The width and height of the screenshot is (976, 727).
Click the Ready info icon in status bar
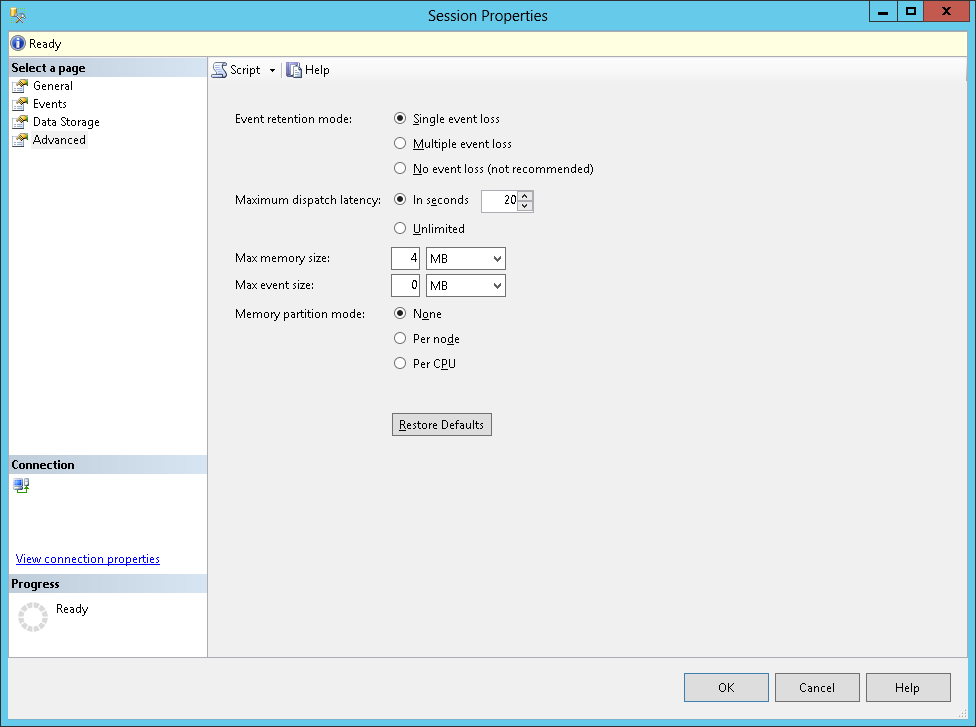coord(18,44)
